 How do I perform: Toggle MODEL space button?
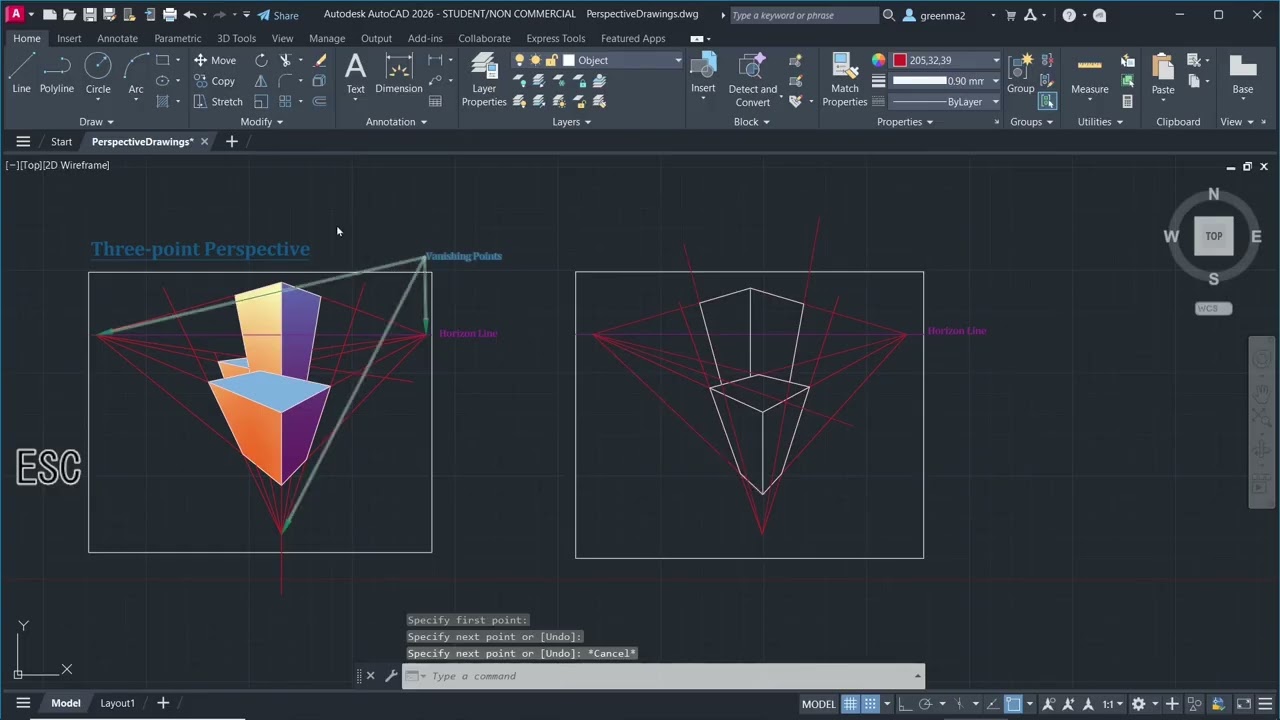[818, 704]
